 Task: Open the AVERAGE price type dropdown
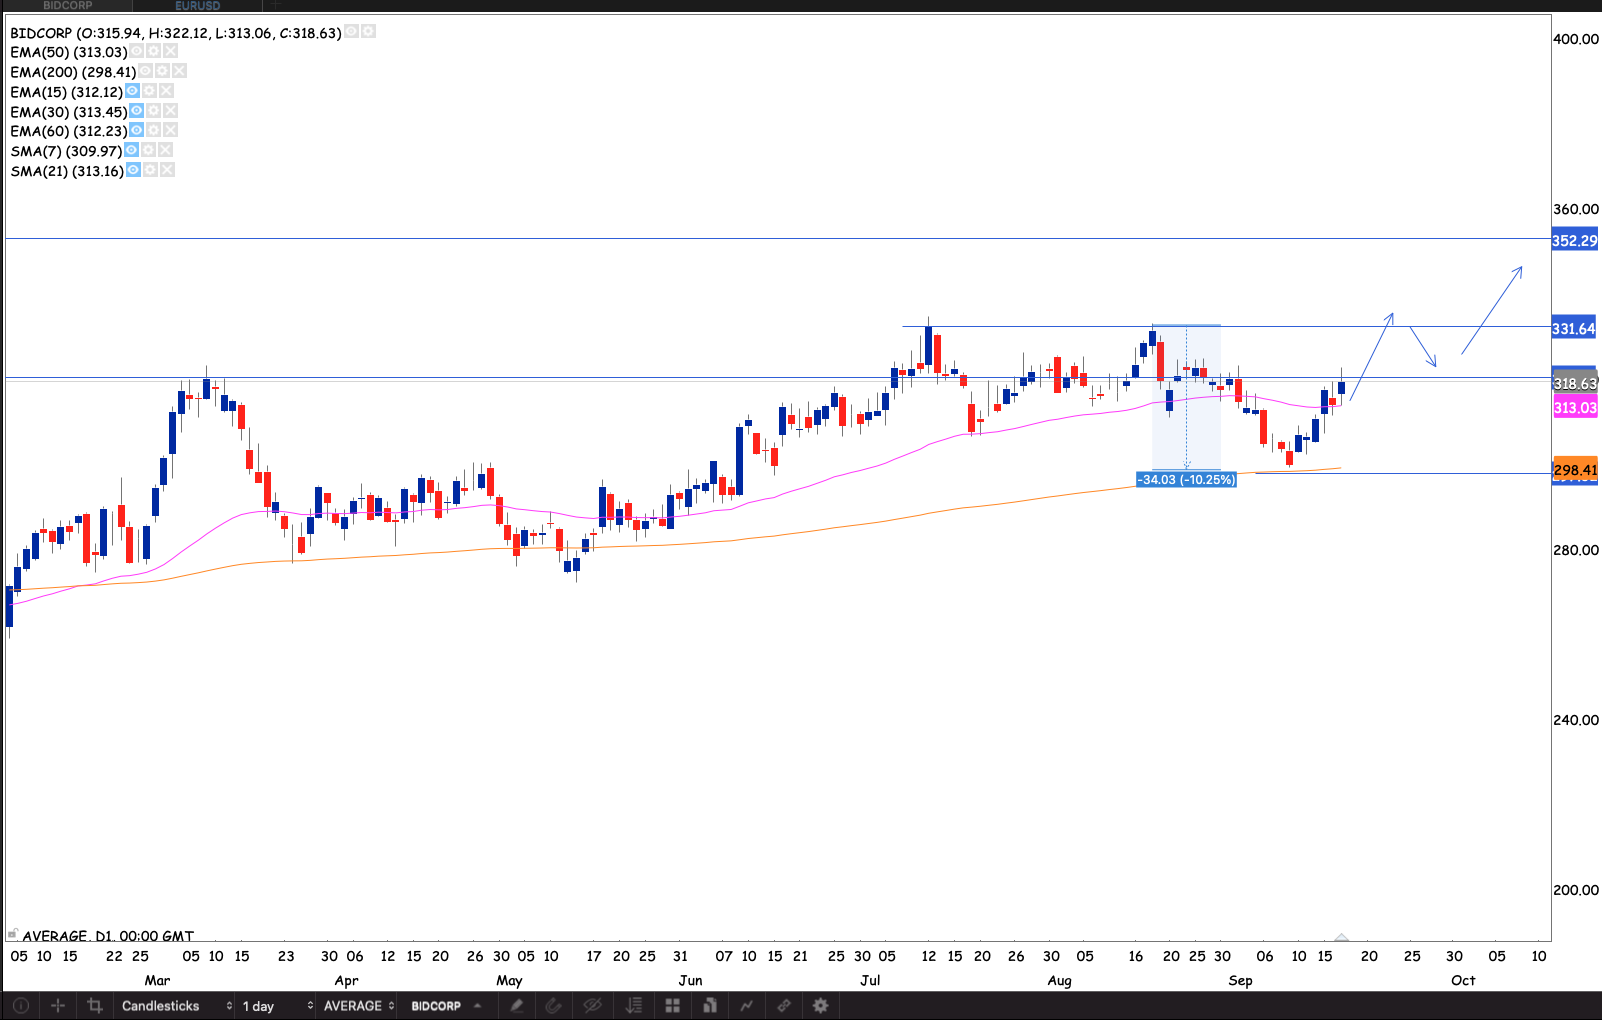pyautogui.click(x=358, y=1006)
